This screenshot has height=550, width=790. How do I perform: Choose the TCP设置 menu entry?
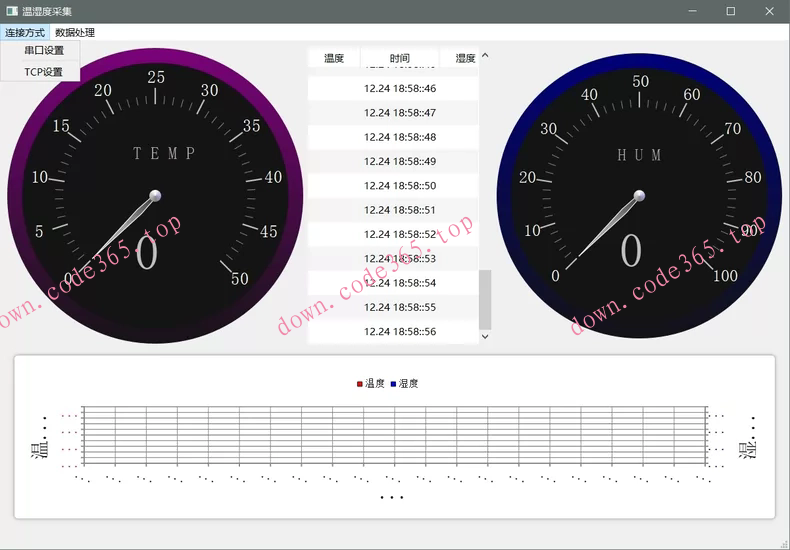tap(44, 72)
